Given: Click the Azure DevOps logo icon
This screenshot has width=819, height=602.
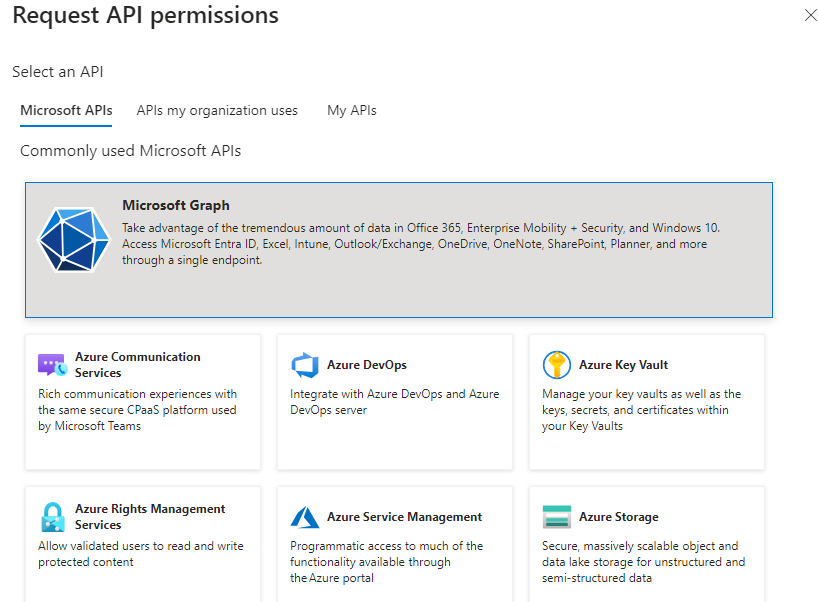Looking at the screenshot, I should click(x=304, y=365).
